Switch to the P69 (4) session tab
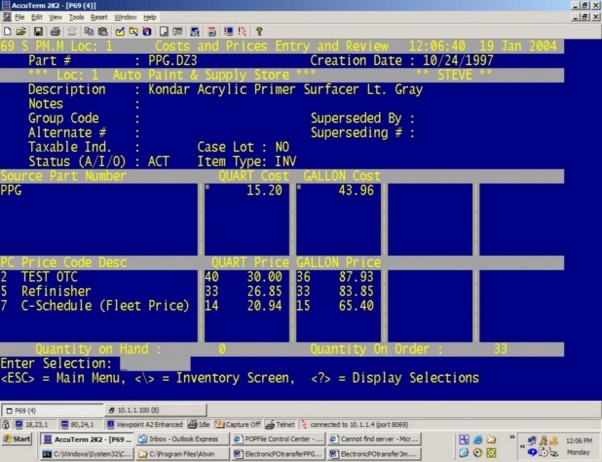The width and height of the screenshot is (602, 462). pos(52,410)
